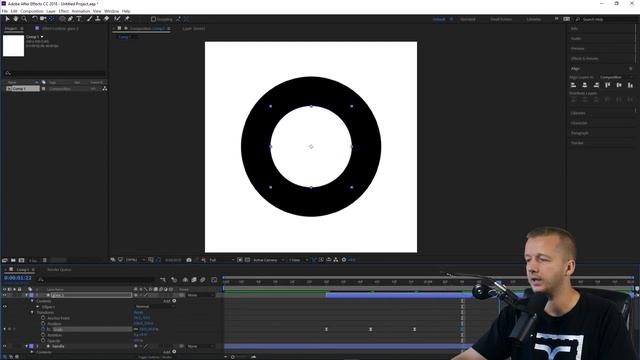Open the Graph Editor in timeline
The height and width of the screenshot is (360, 640).
214,280
